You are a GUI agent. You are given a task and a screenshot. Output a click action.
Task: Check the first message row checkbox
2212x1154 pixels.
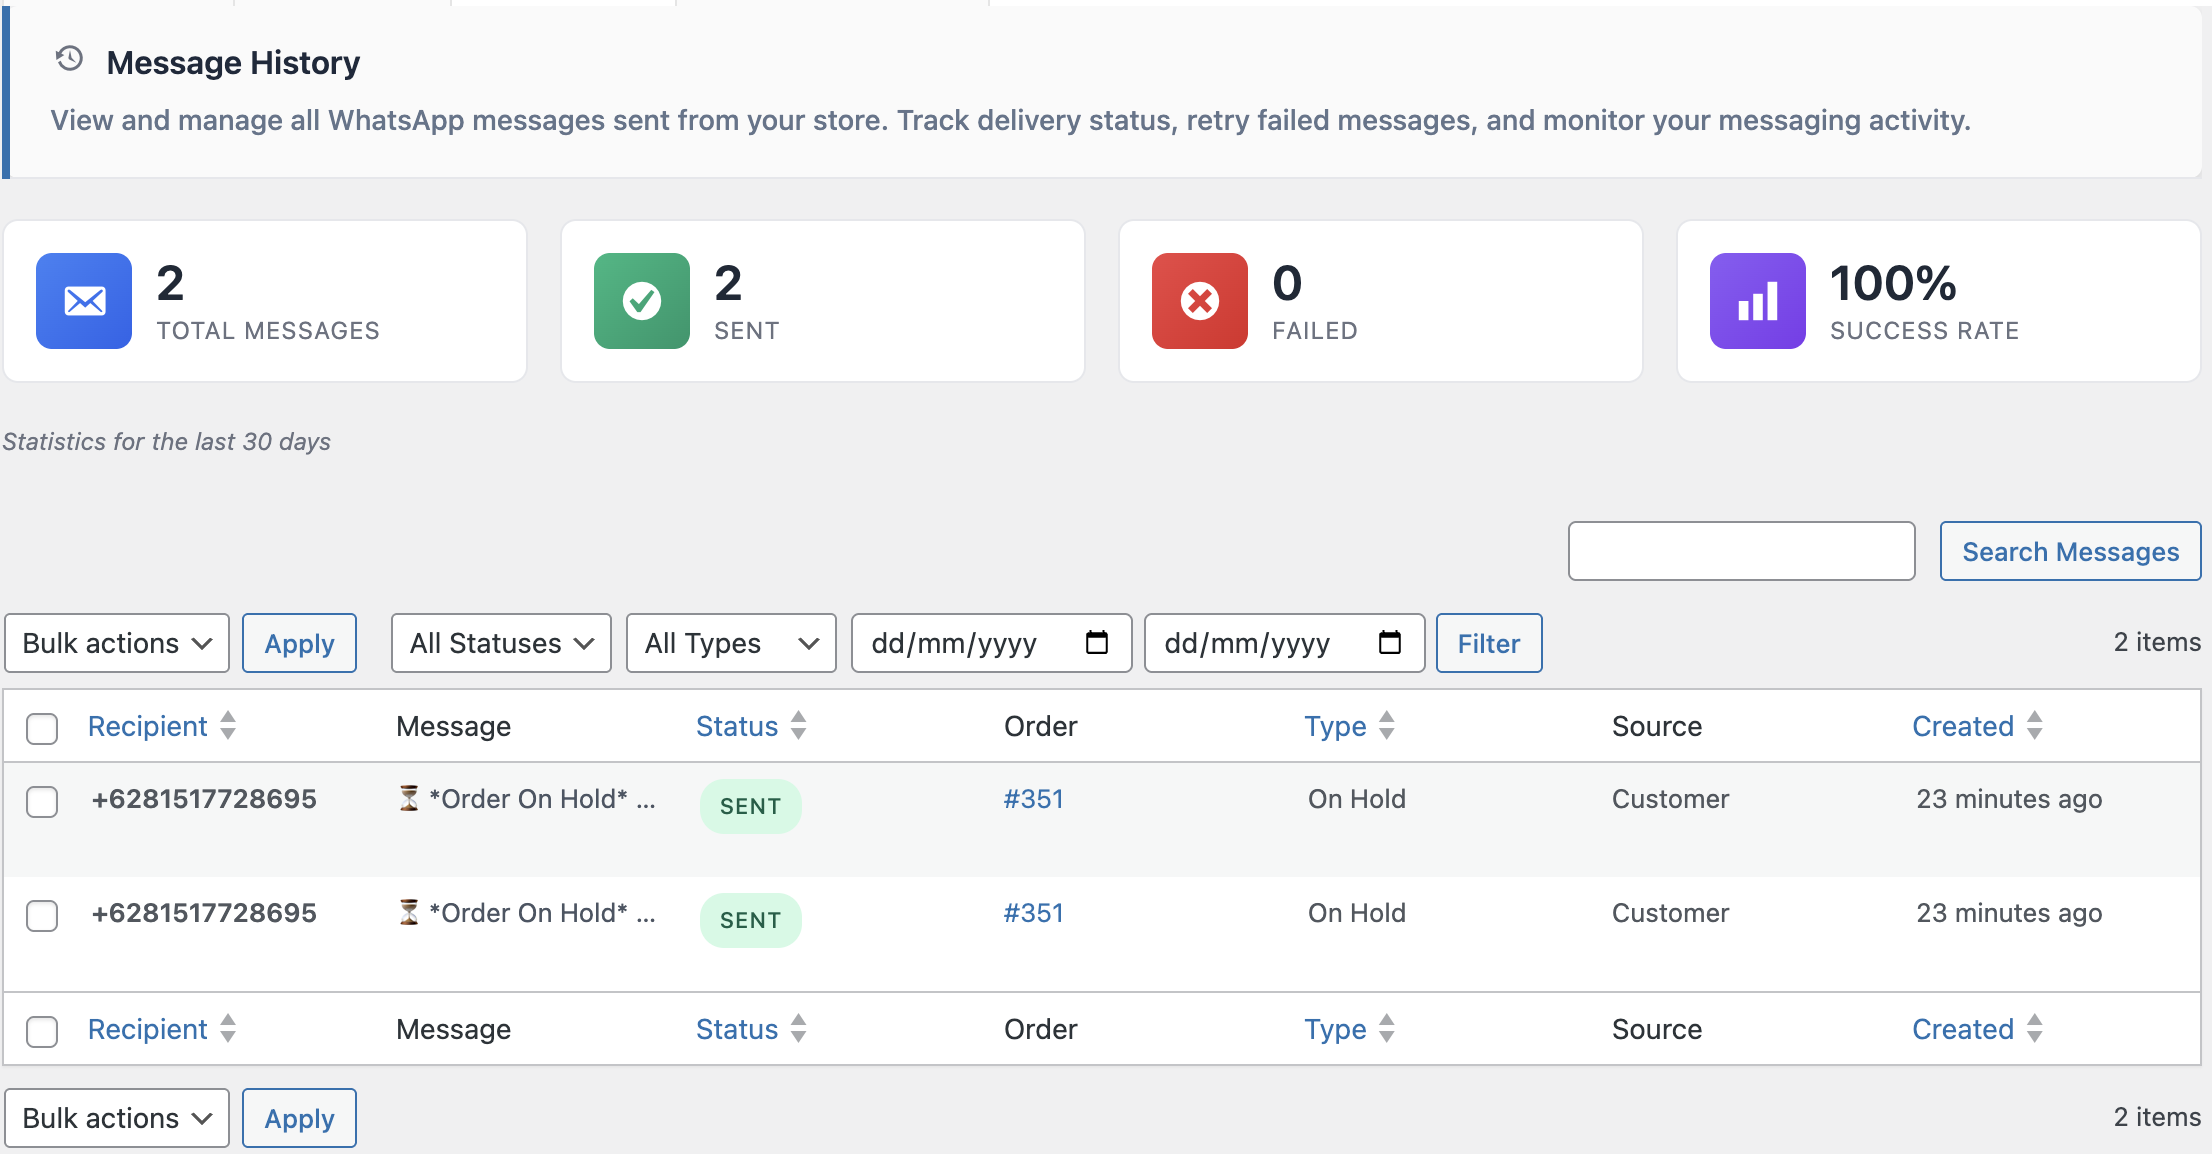tap(42, 801)
